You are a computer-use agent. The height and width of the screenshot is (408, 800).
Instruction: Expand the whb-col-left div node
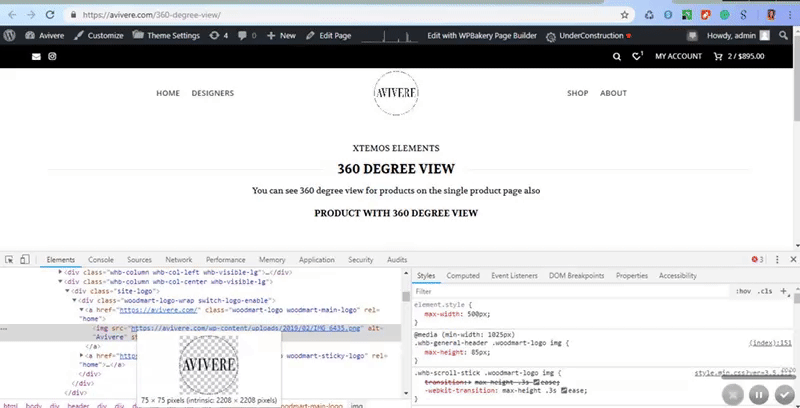coord(61,272)
